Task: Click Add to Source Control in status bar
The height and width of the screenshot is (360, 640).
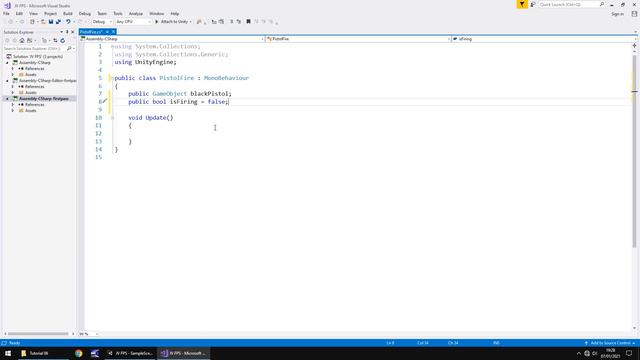Action: (x=610, y=343)
